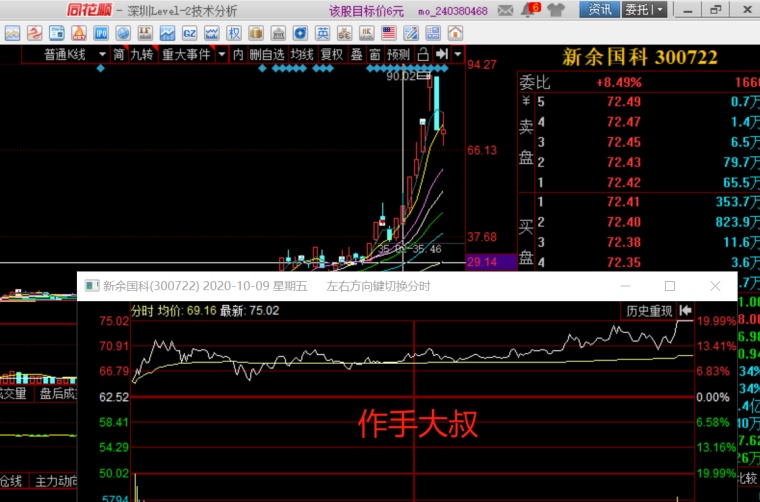Toggle 叠 overlay on chart toolbar
This screenshot has height=502, width=760.
[357, 54]
